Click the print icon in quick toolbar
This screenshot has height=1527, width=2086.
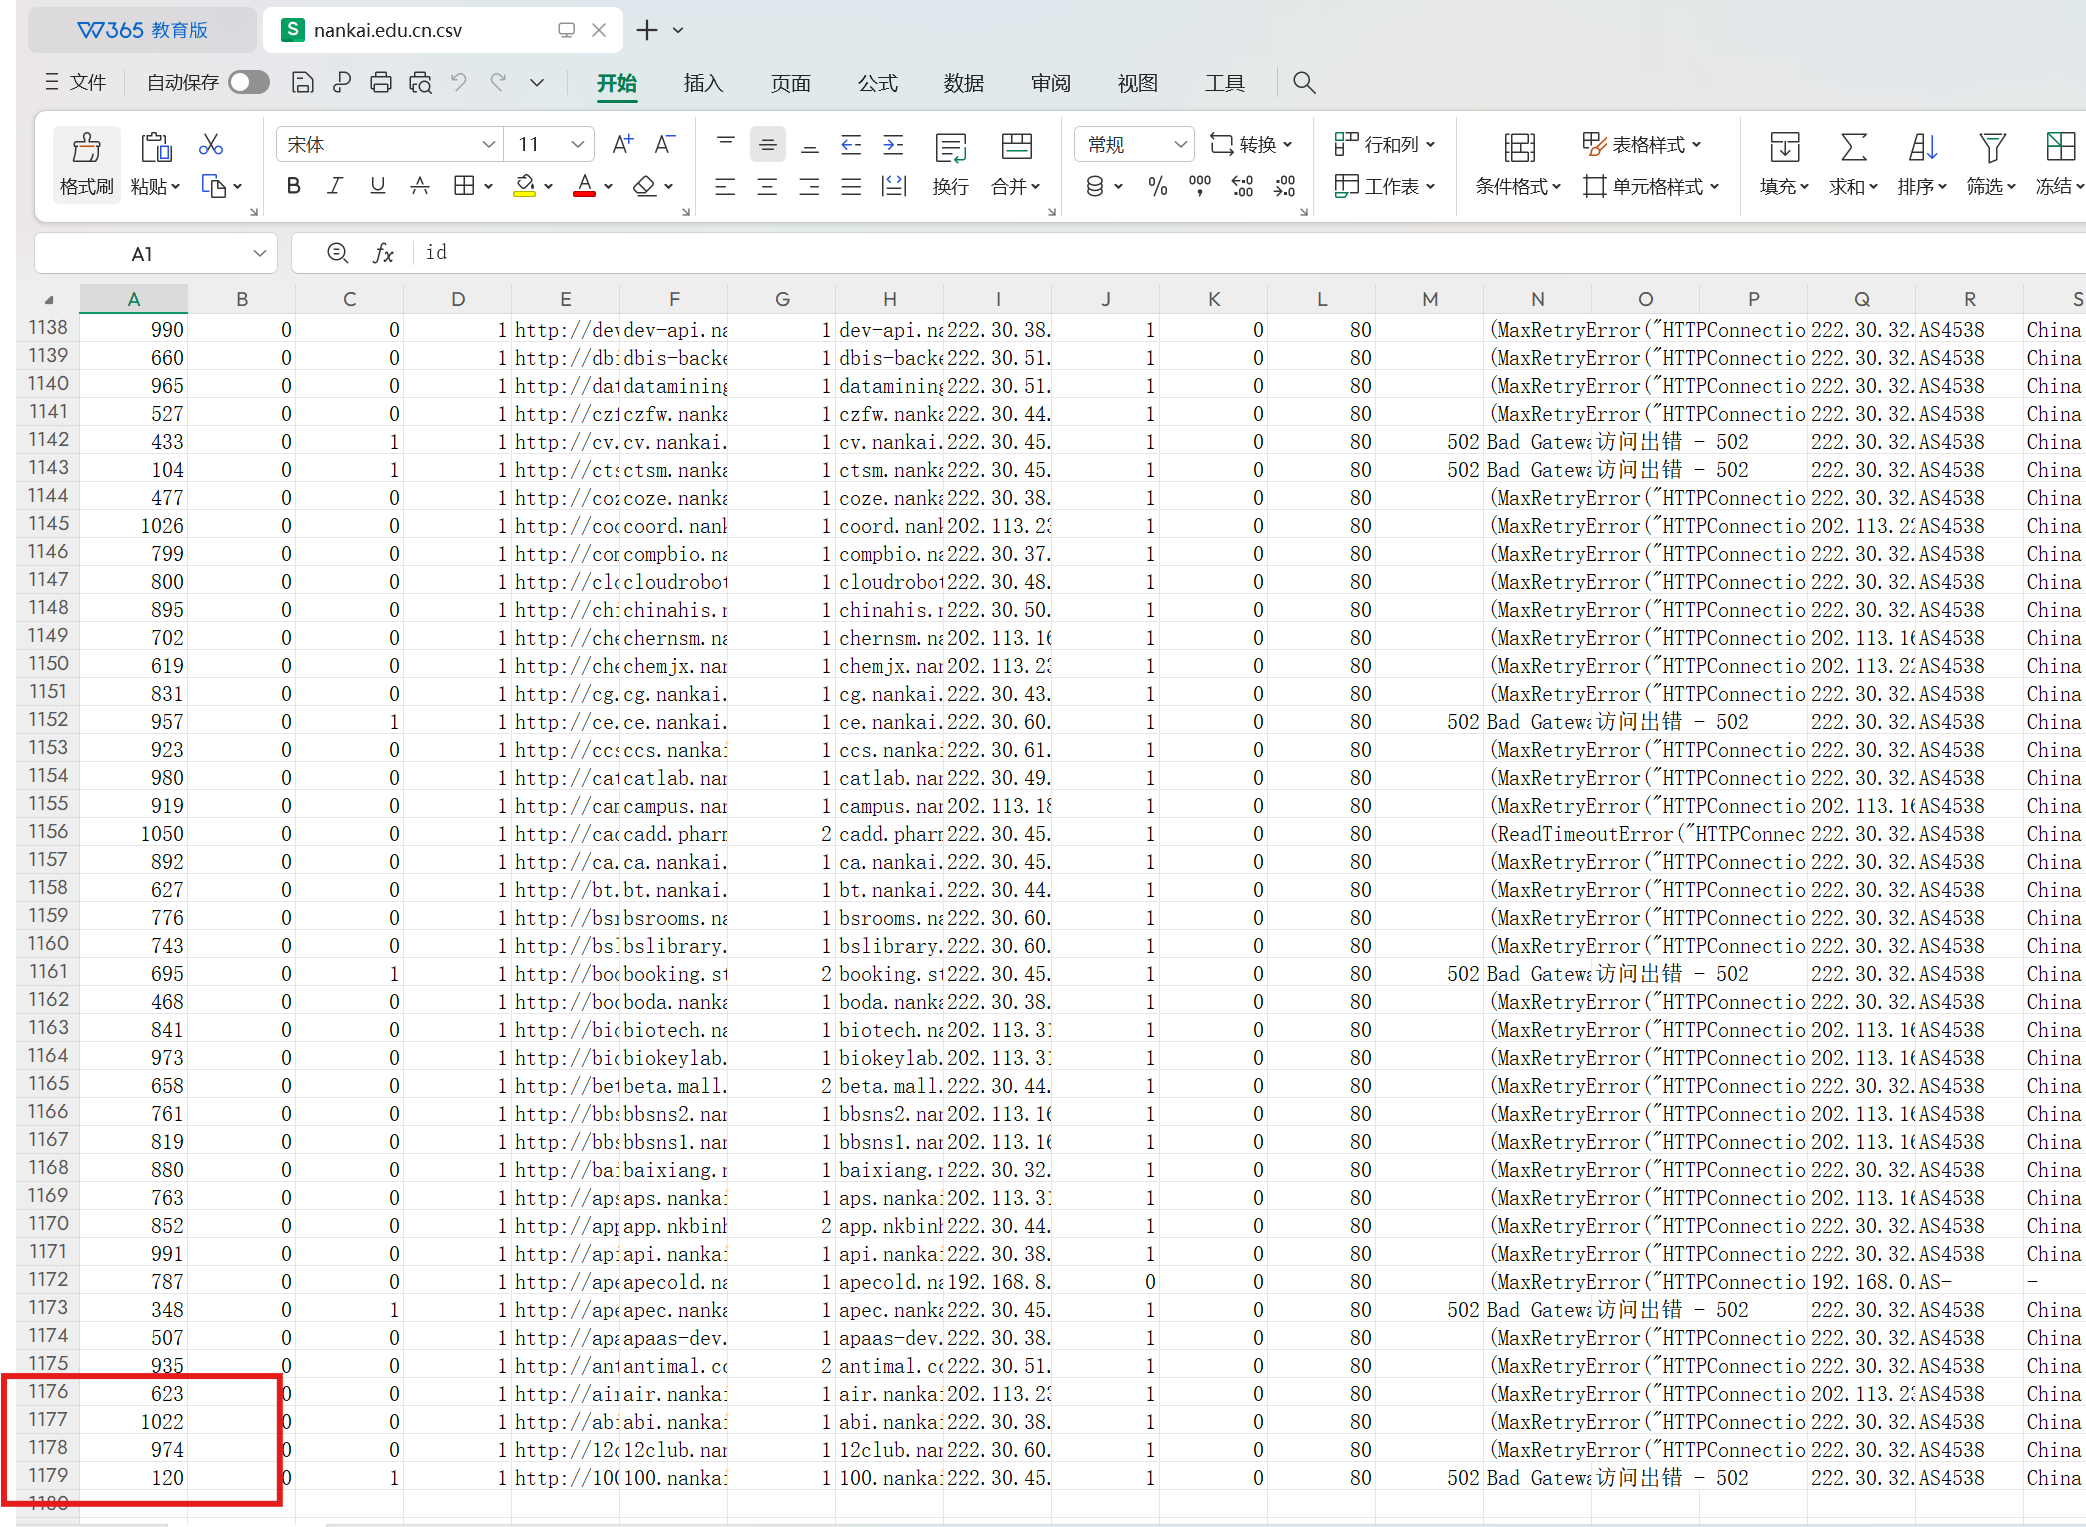(380, 83)
